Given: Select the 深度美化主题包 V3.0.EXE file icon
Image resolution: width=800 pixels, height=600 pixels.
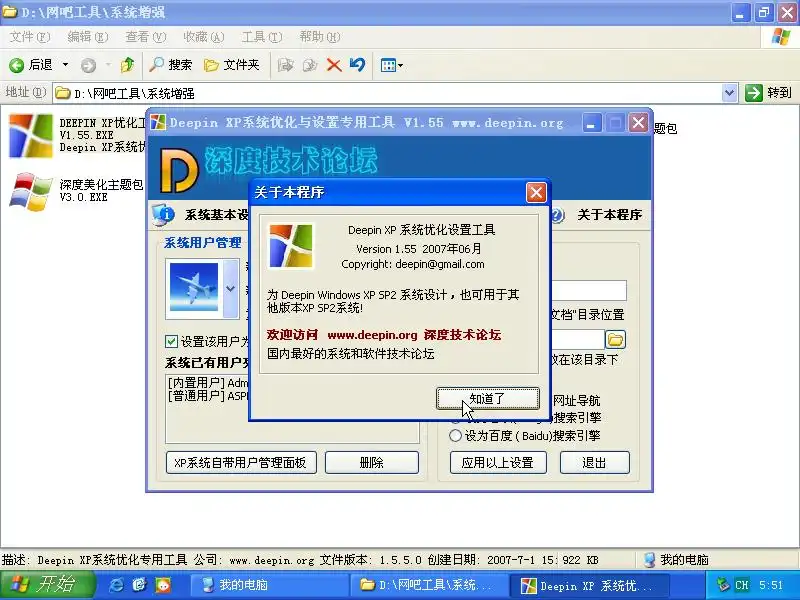Looking at the screenshot, I should tap(31, 191).
